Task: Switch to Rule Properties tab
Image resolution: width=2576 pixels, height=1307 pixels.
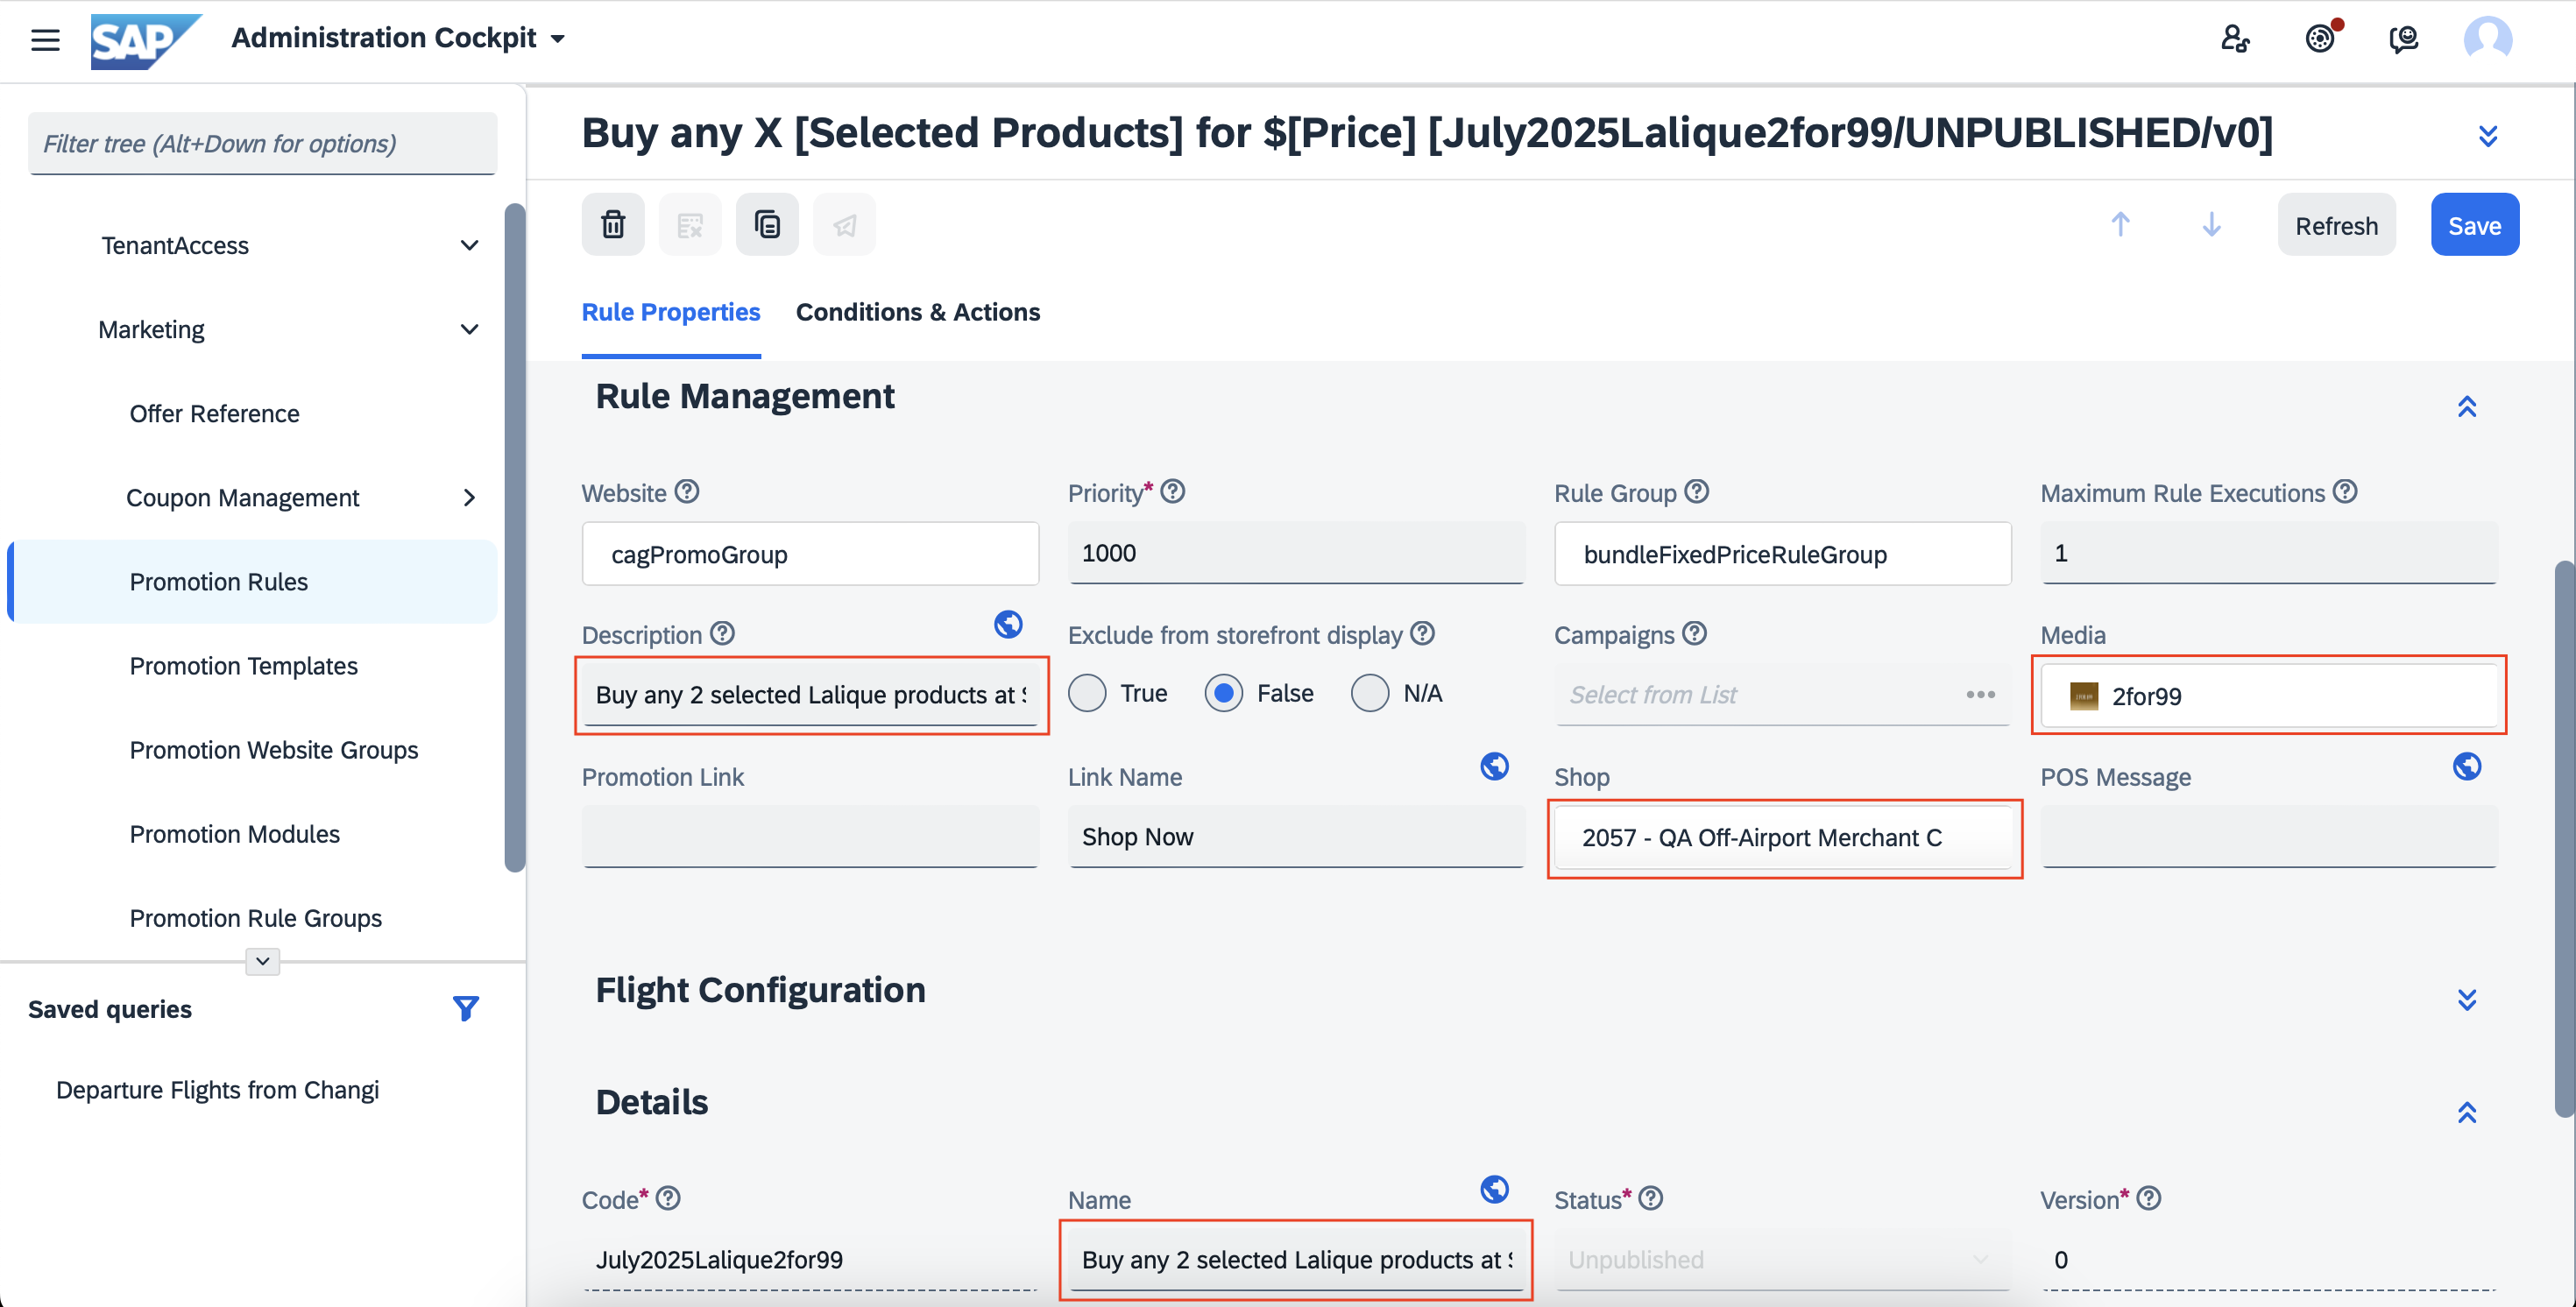Action: point(671,312)
